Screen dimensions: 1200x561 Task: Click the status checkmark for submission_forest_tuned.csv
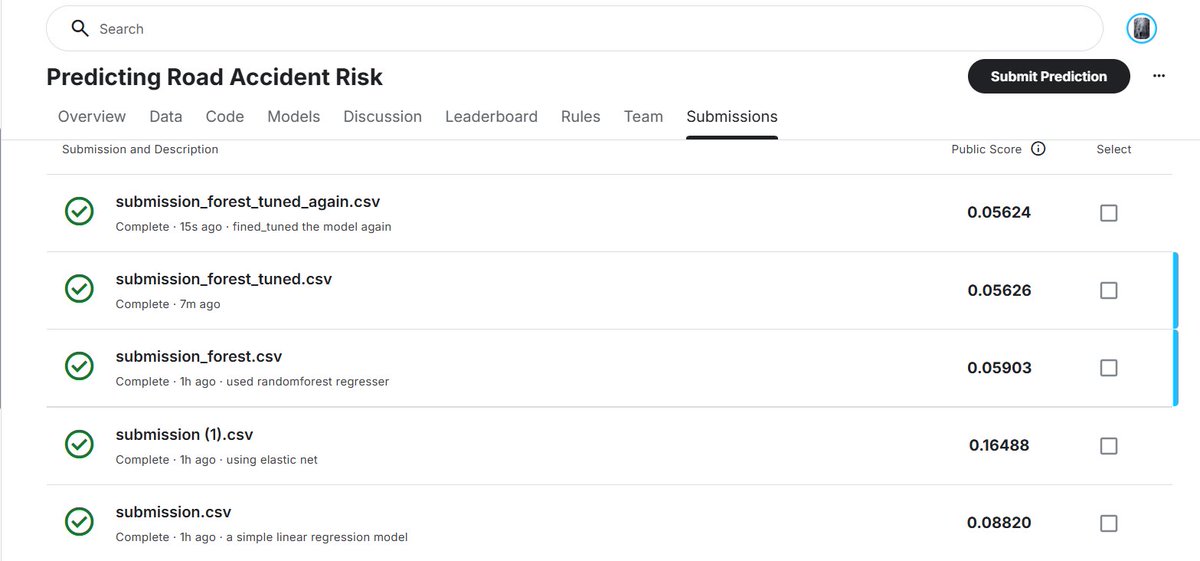click(79, 289)
